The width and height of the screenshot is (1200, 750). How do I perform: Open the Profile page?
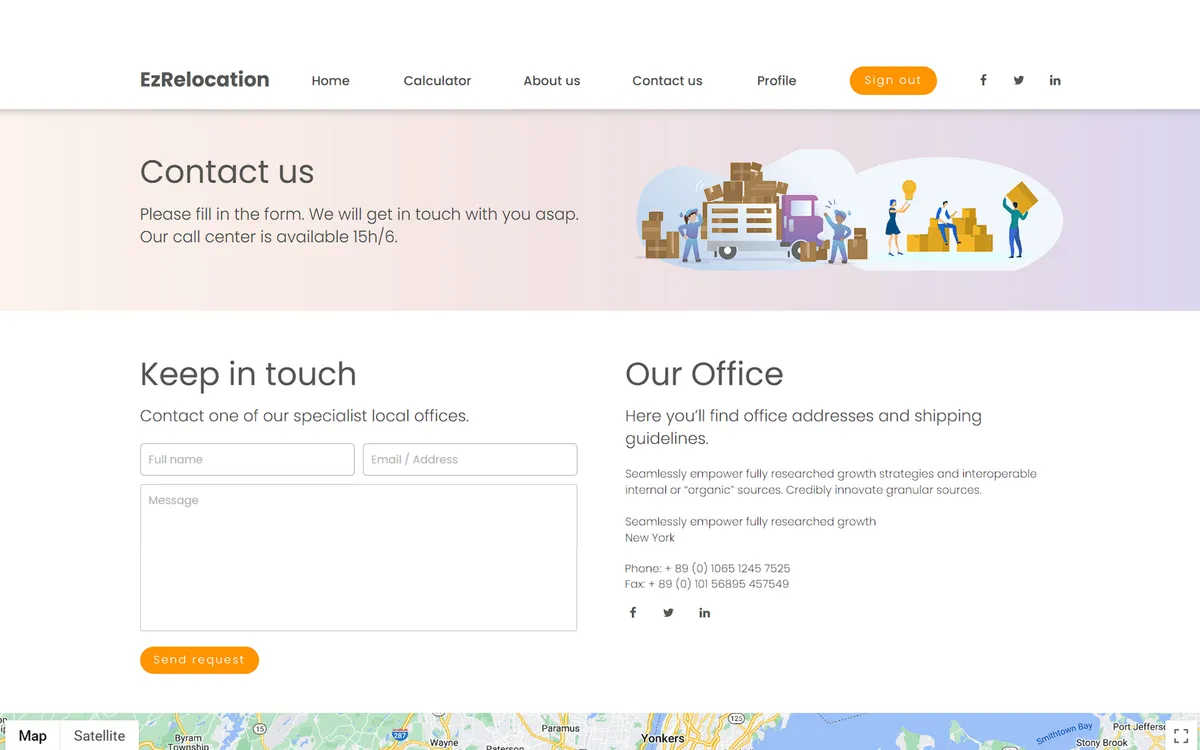coord(776,80)
